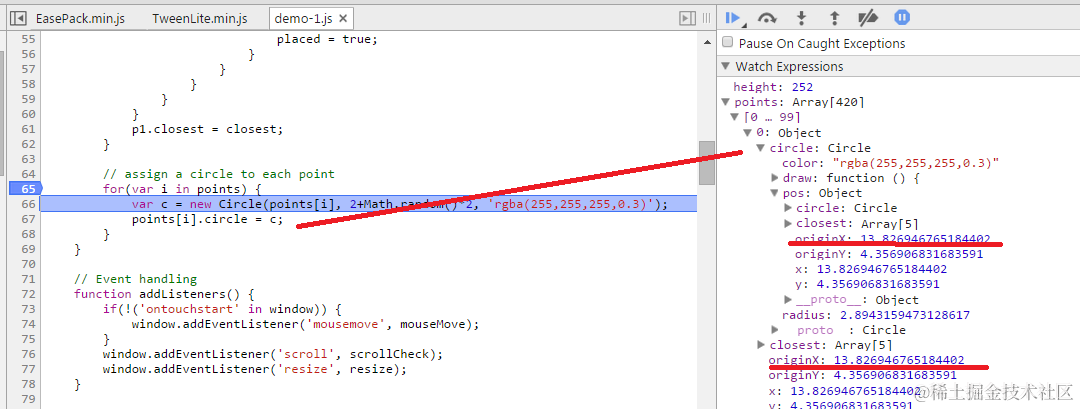Switch to the TweenLite.min.js tab
This screenshot has height=409, width=1080.
(200, 19)
